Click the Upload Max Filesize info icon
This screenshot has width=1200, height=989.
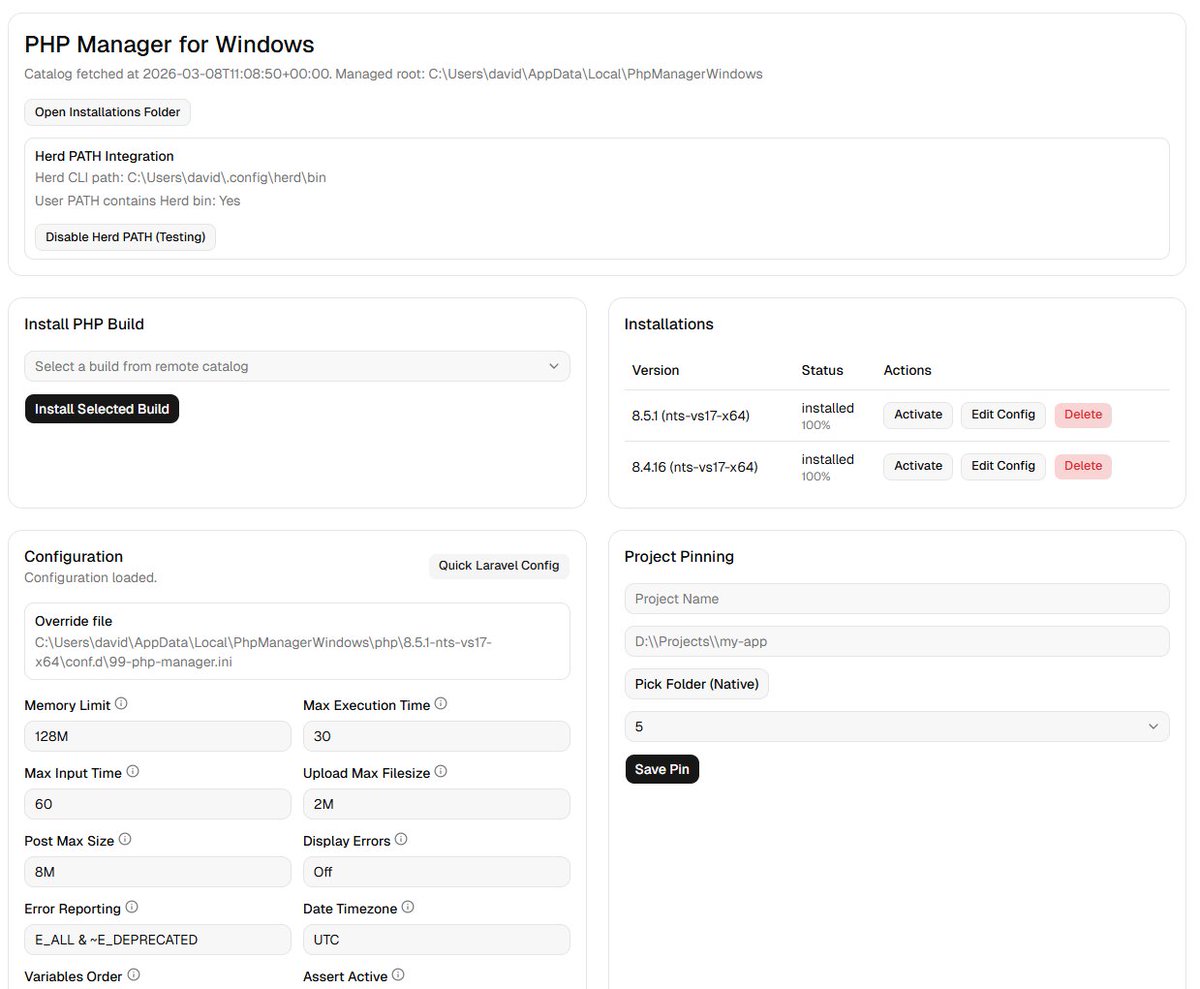click(441, 772)
